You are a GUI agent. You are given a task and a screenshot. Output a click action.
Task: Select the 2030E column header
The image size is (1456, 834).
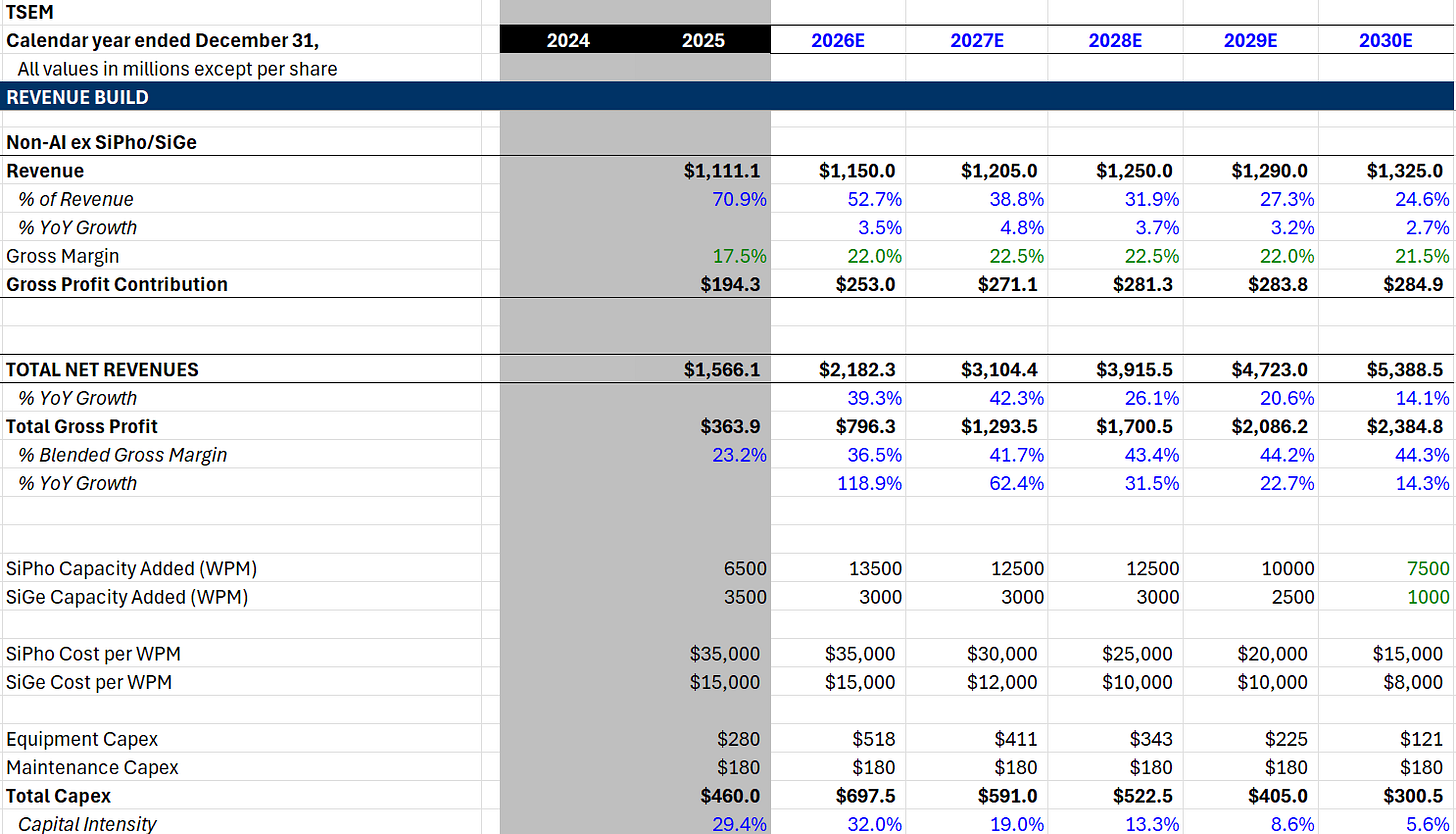point(1386,40)
